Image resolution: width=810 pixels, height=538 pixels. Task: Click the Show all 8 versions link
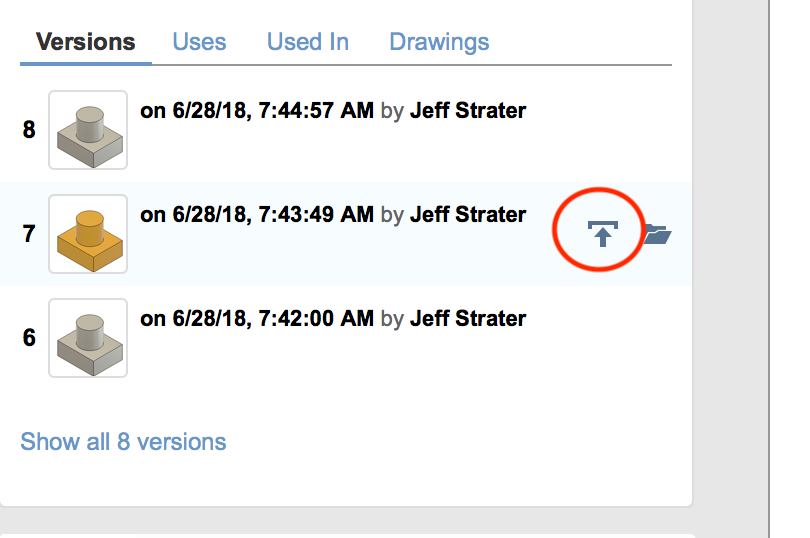click(x=123, y=442)
